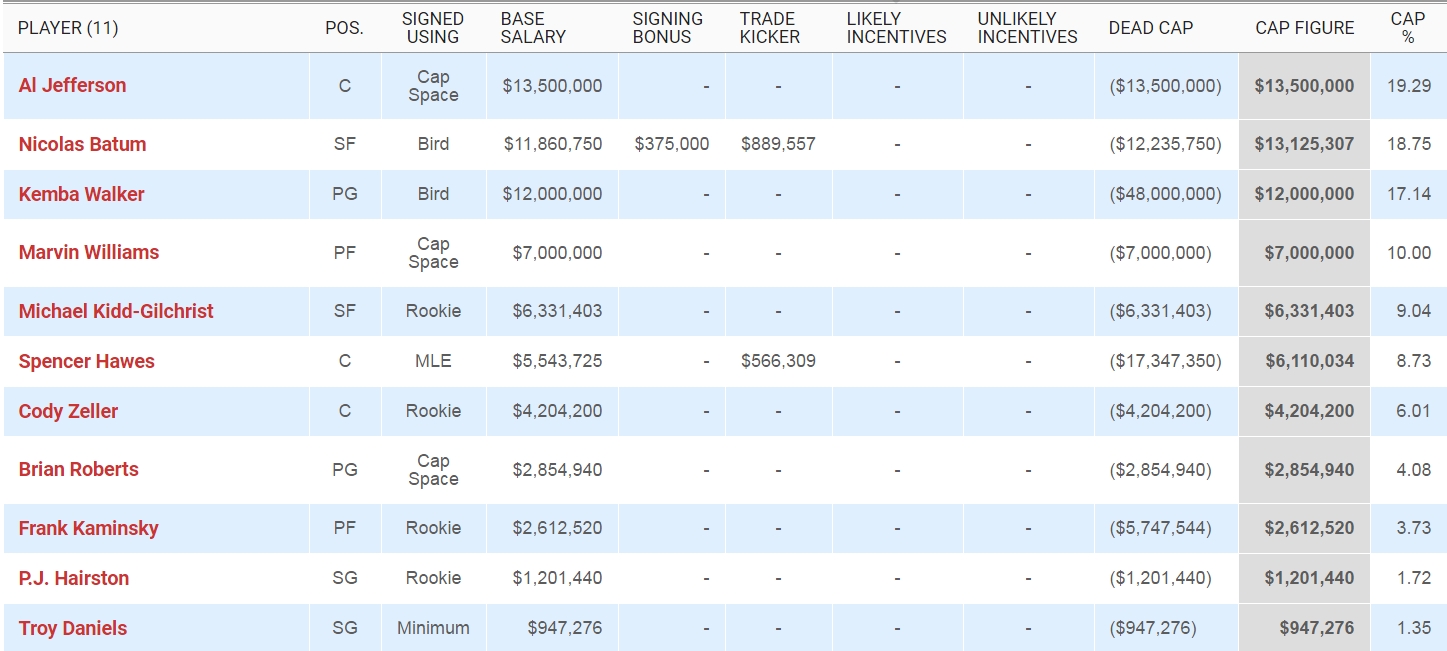Screen dimensions: 1447x651
Task: Sort by the UNLIKELY INCENTIVES header
Action: [1028, 28]
